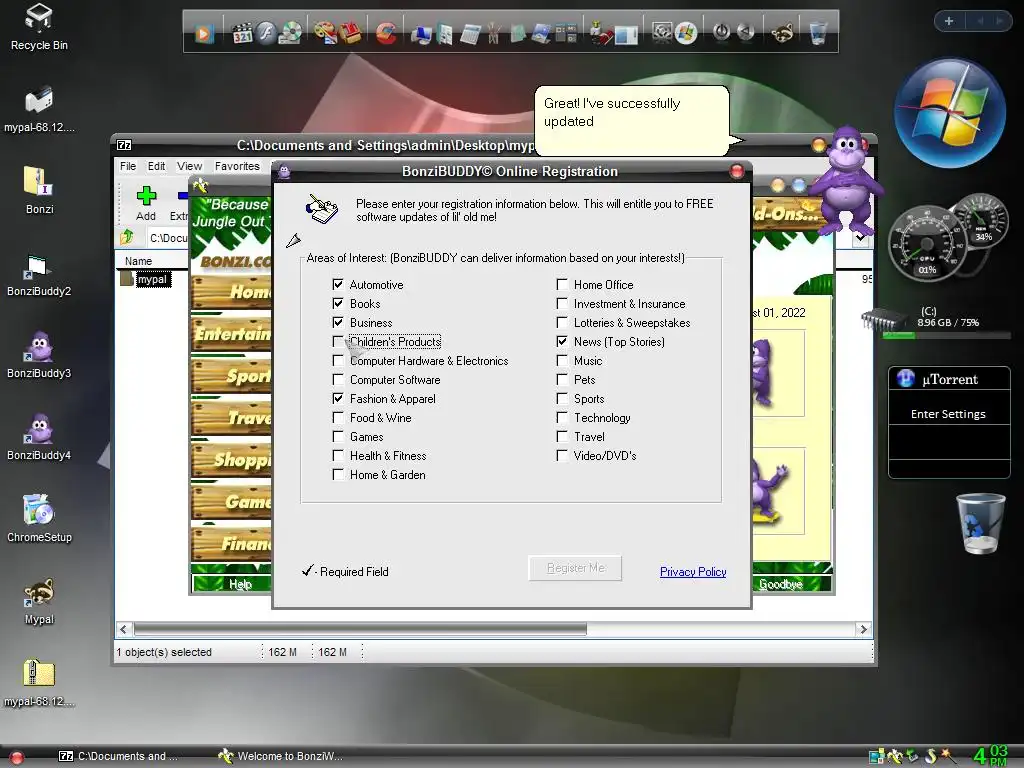Screen dimensions: 1024x768
Task: Uncheck Fashion & Apparel
Action: [x=338, y=398]
